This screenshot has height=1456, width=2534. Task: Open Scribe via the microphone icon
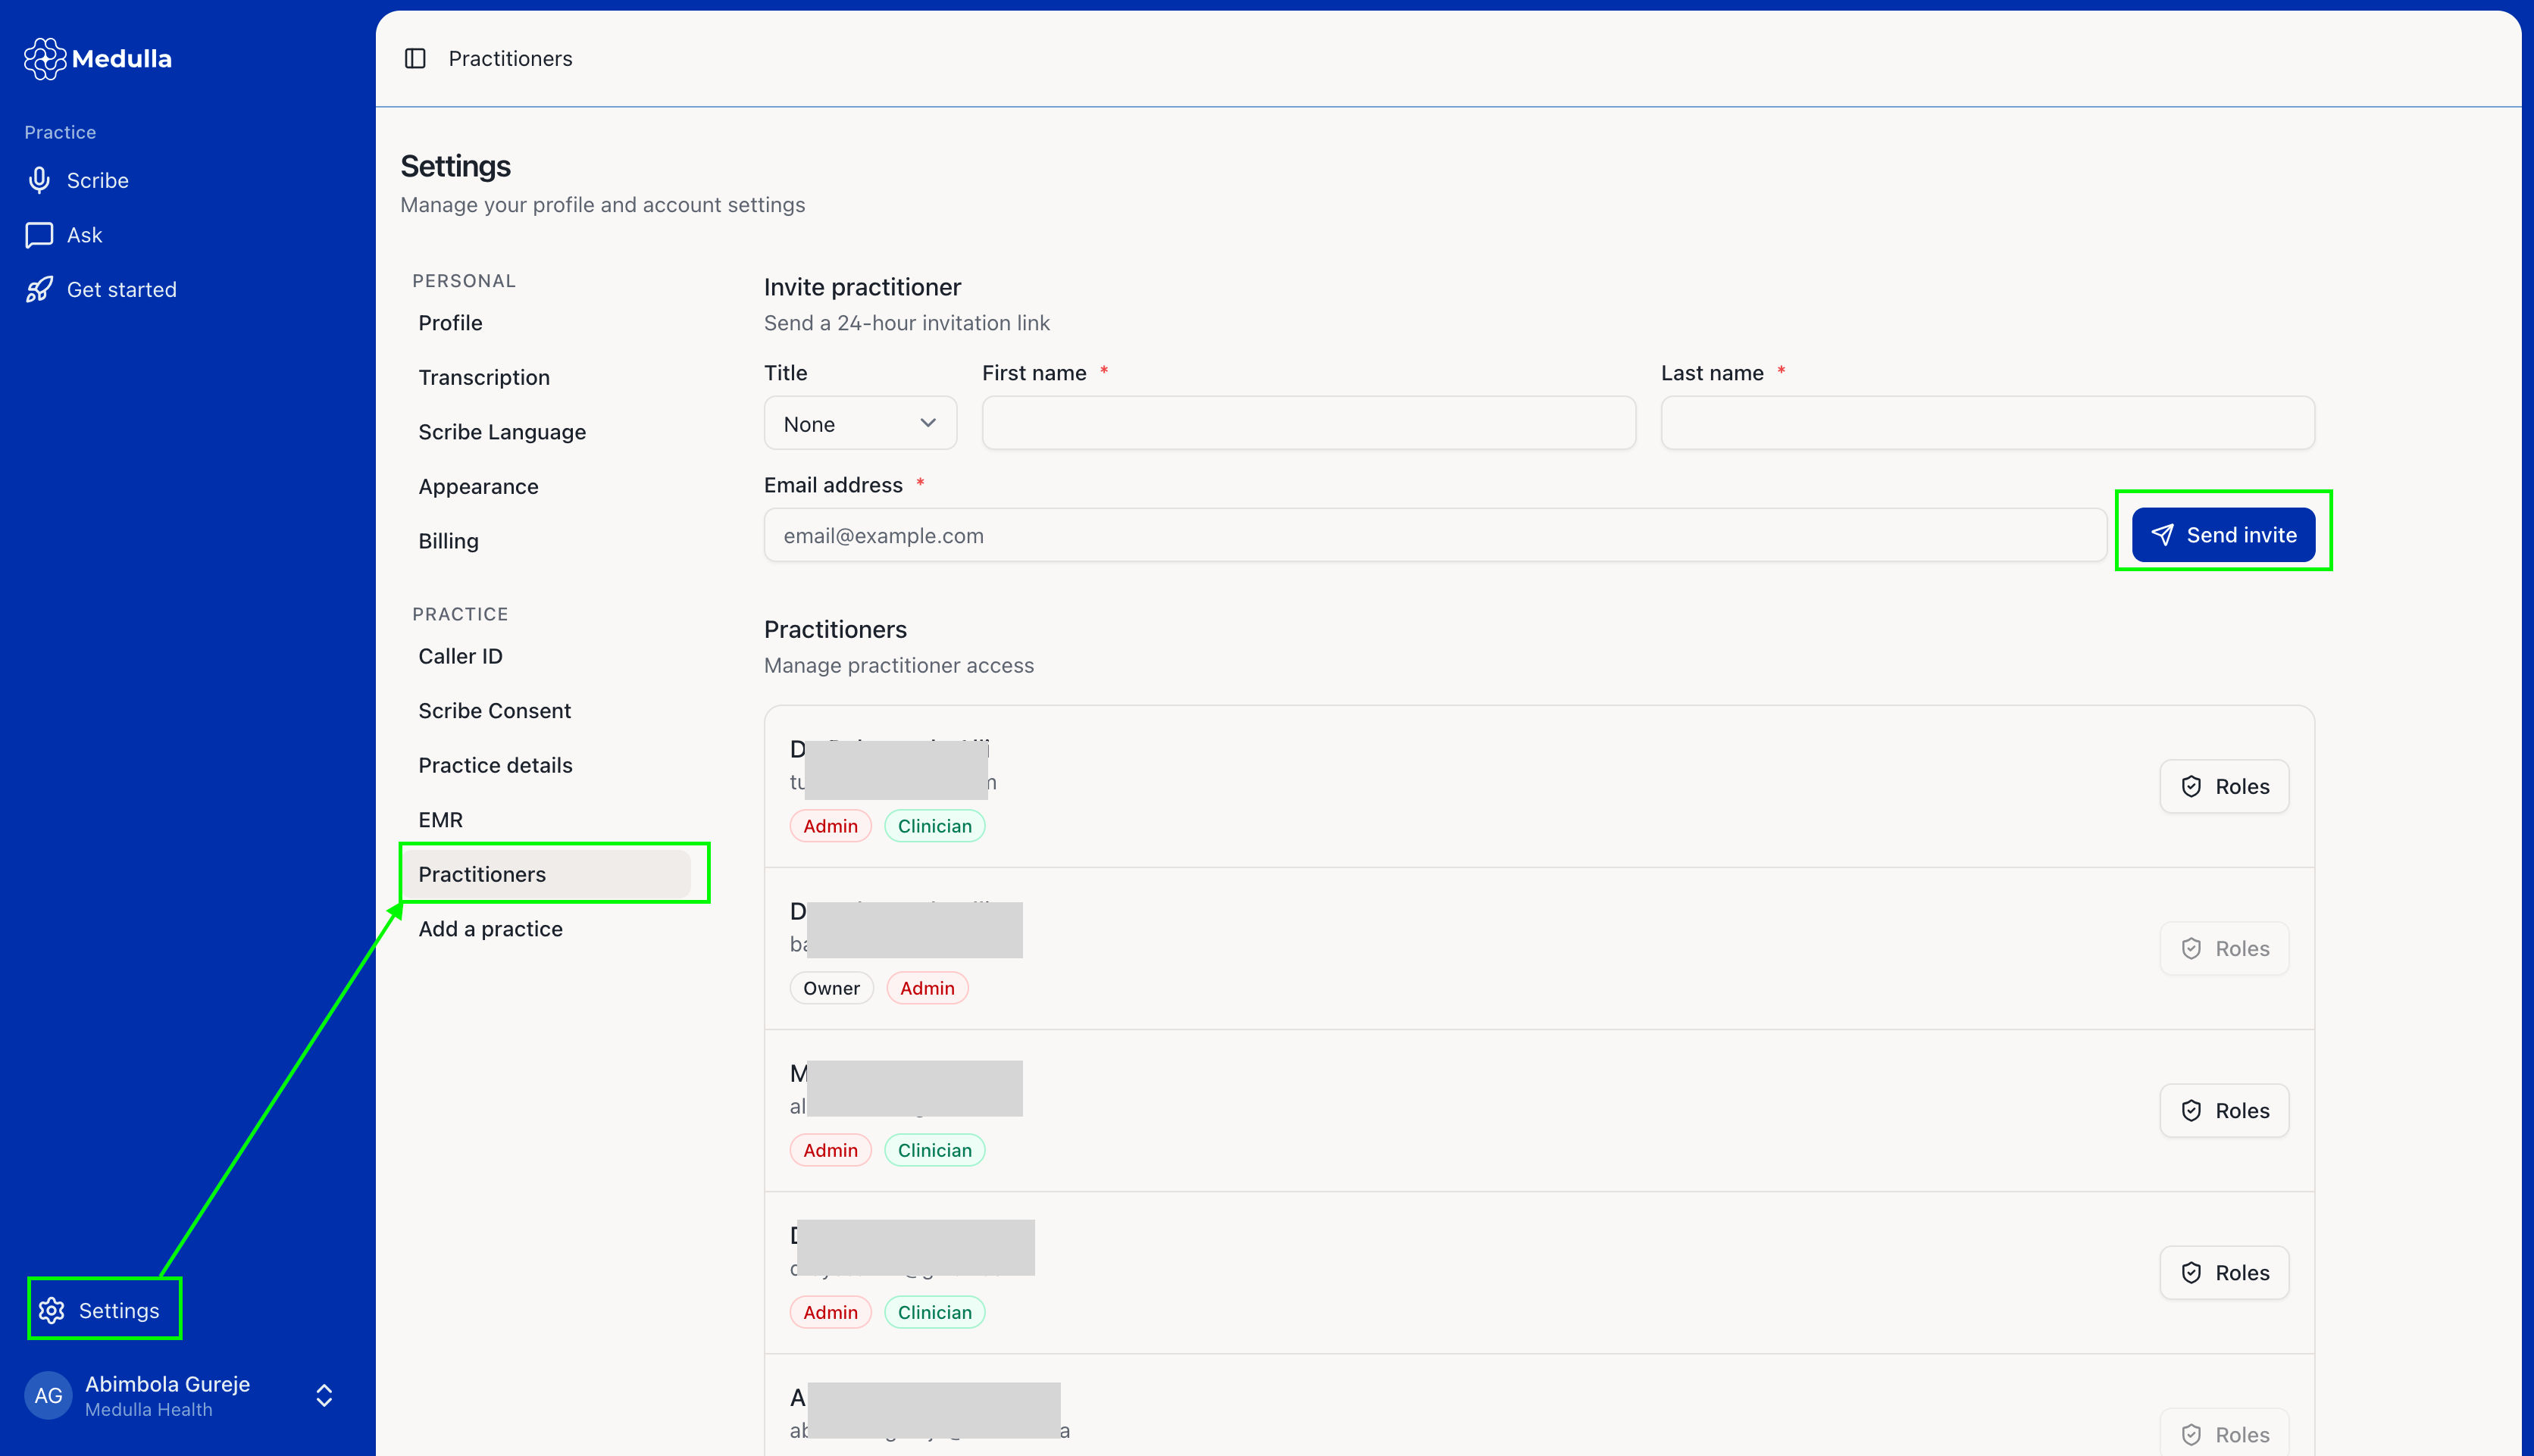pyautogui.click(x=39, y=180)
